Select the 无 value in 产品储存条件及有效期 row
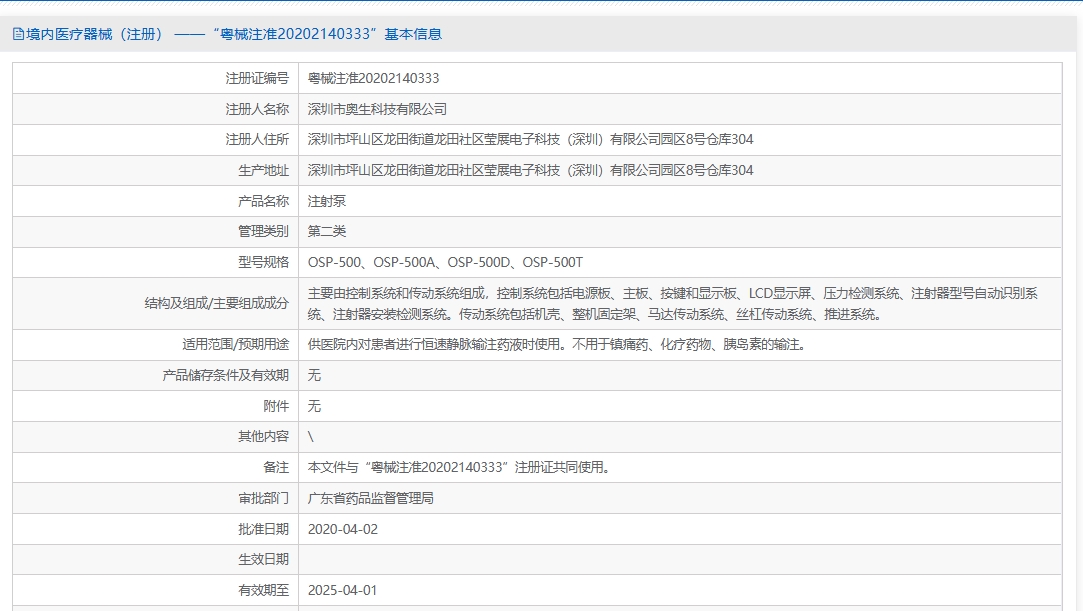The image size is (1083, 611). pos(314,375)
